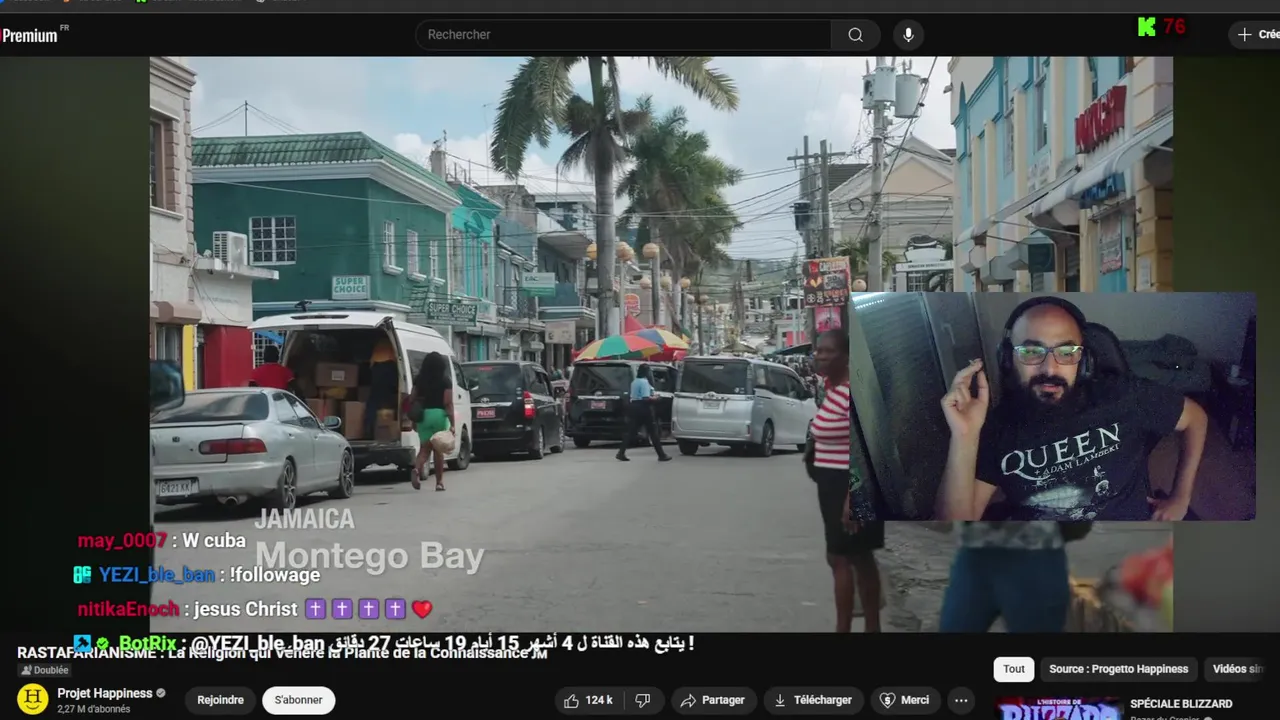1280x720 pixels.
Task: Click the nitikaEnoch chat username
Action: [127, 609]
